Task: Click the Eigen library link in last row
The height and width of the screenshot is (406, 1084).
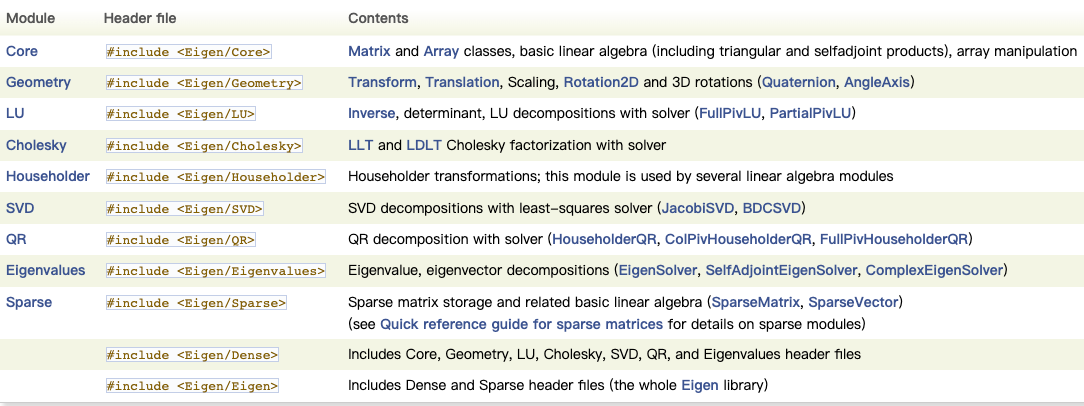Action: tap(699, 384)
